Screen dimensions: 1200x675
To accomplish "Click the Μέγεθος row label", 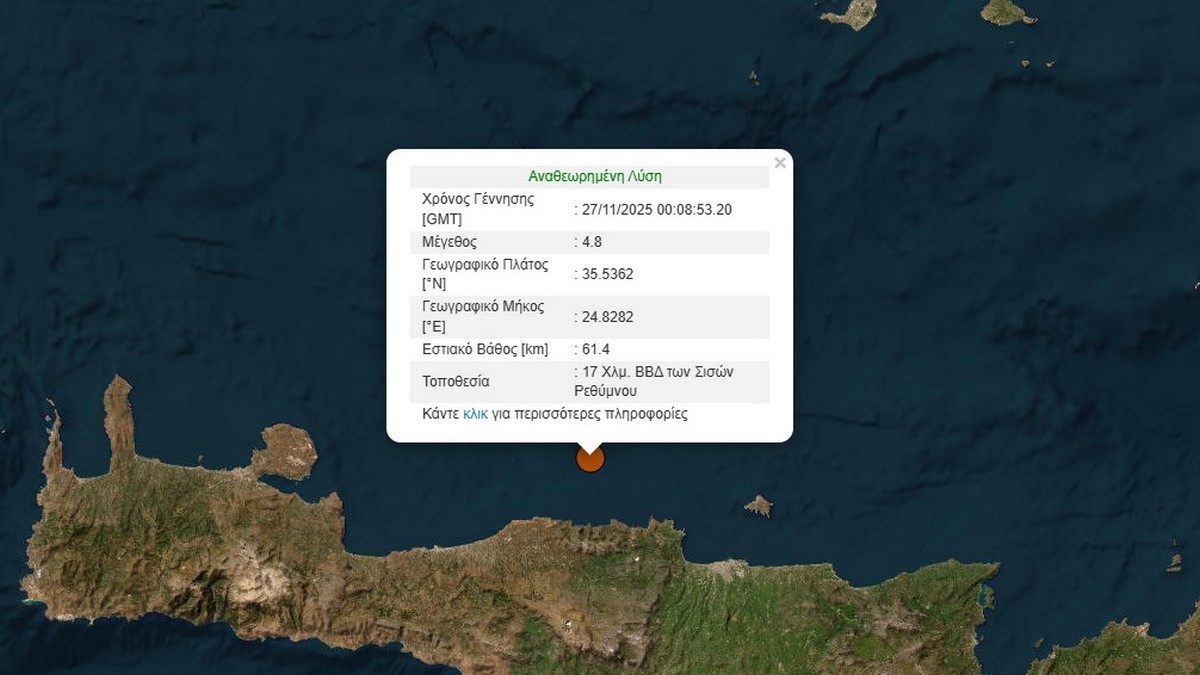I will 449,242.
